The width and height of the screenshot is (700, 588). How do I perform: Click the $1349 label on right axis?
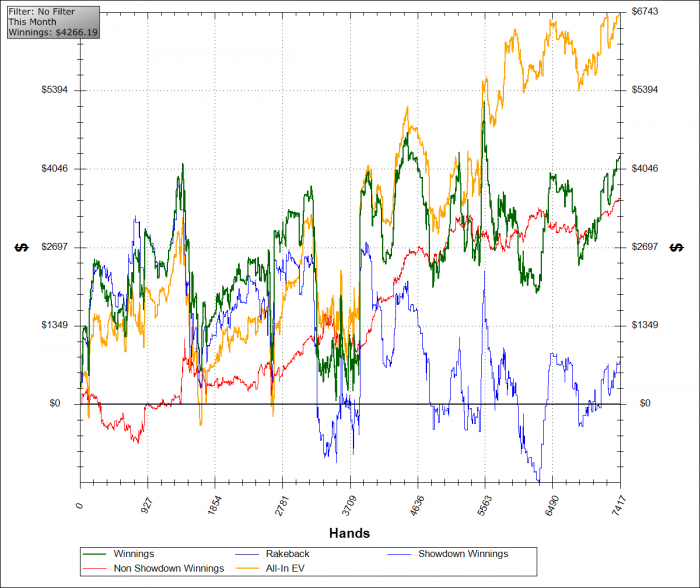(645, 325)
